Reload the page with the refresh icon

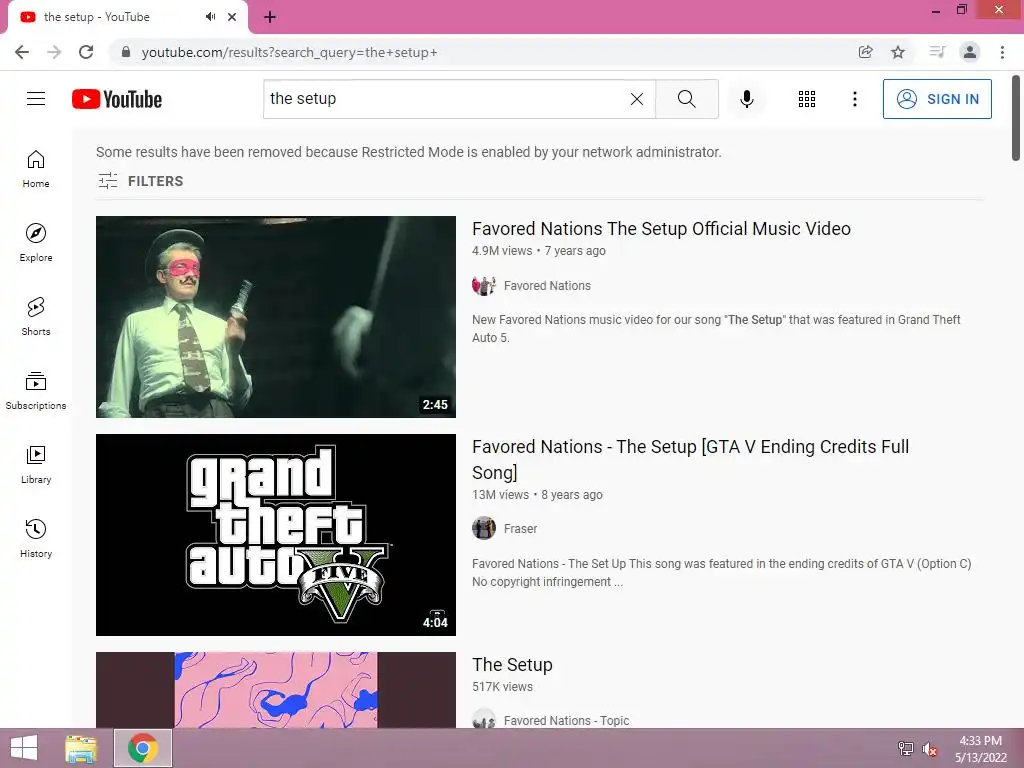coord(86,52)
